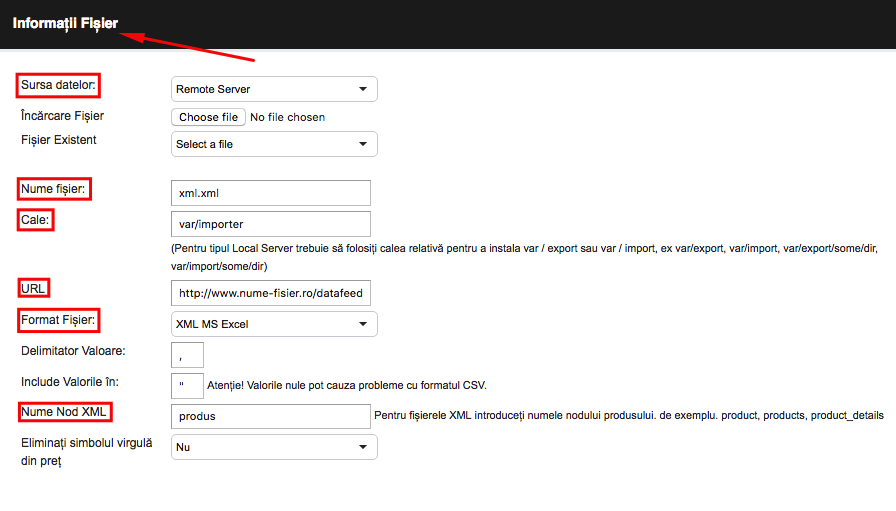Click the URL input field
This screenshot has height=511, width=896.
[271, 293]
